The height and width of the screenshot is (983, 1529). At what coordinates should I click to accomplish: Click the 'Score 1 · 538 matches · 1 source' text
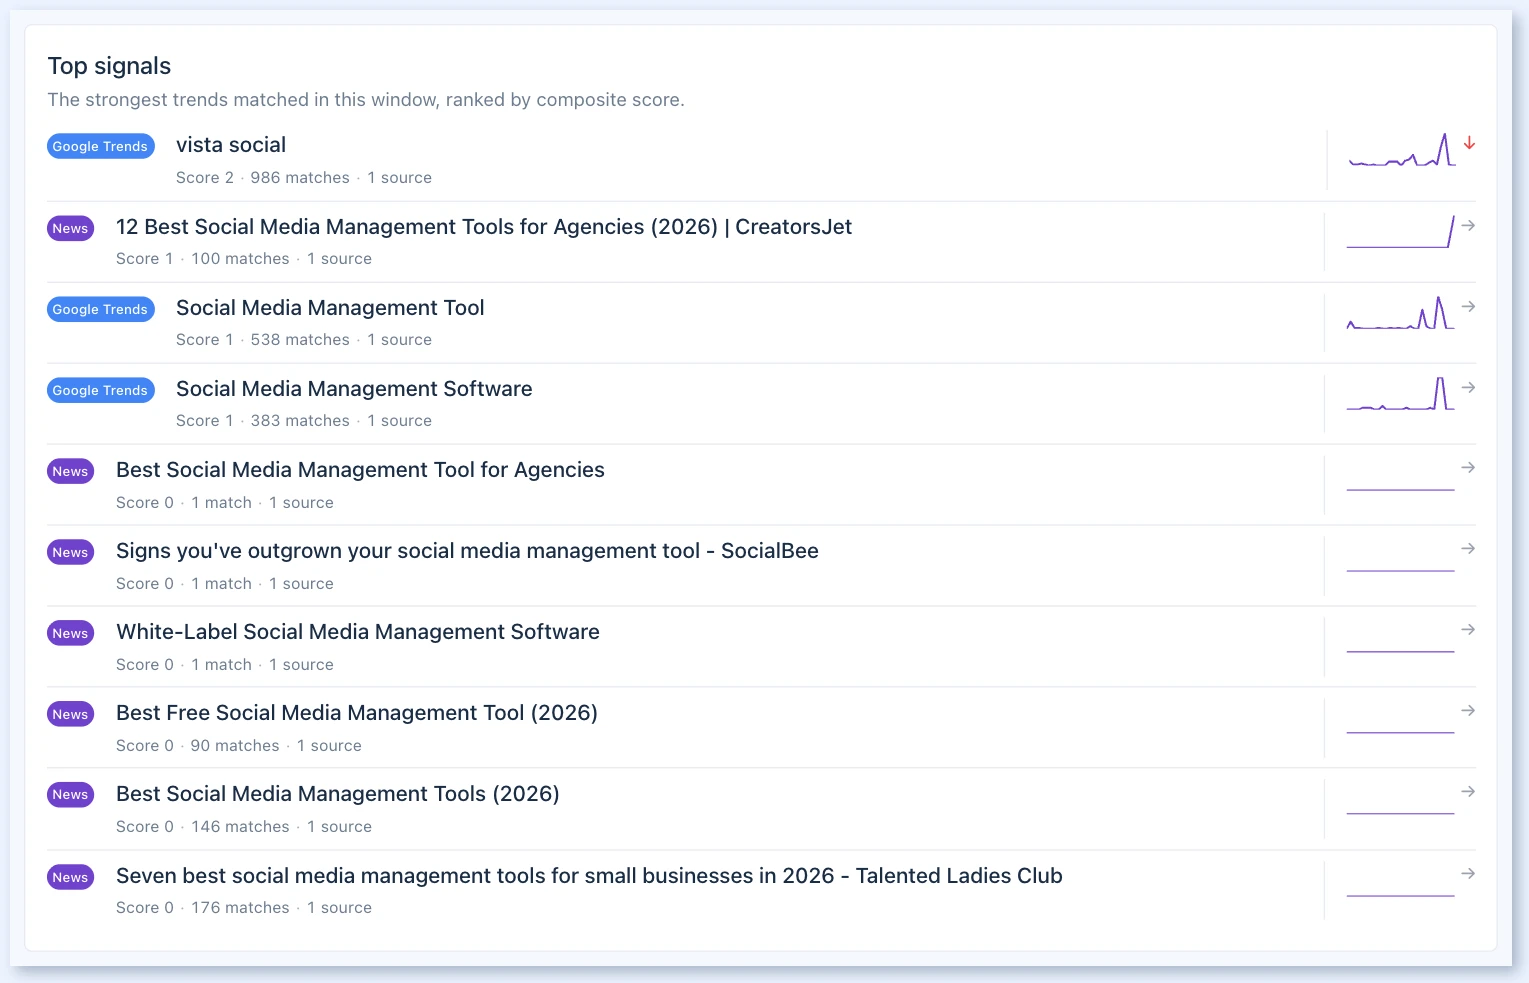click(304, 340)
